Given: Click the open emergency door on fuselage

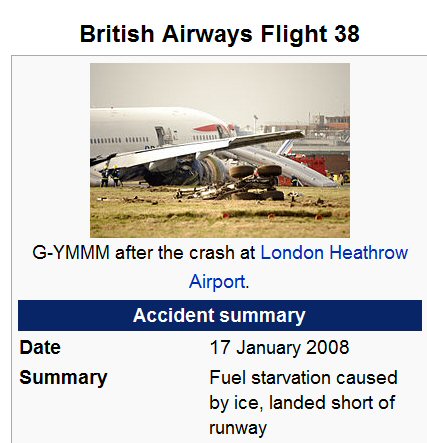Looking at the screenshot, I should click(x=162, y=136).
